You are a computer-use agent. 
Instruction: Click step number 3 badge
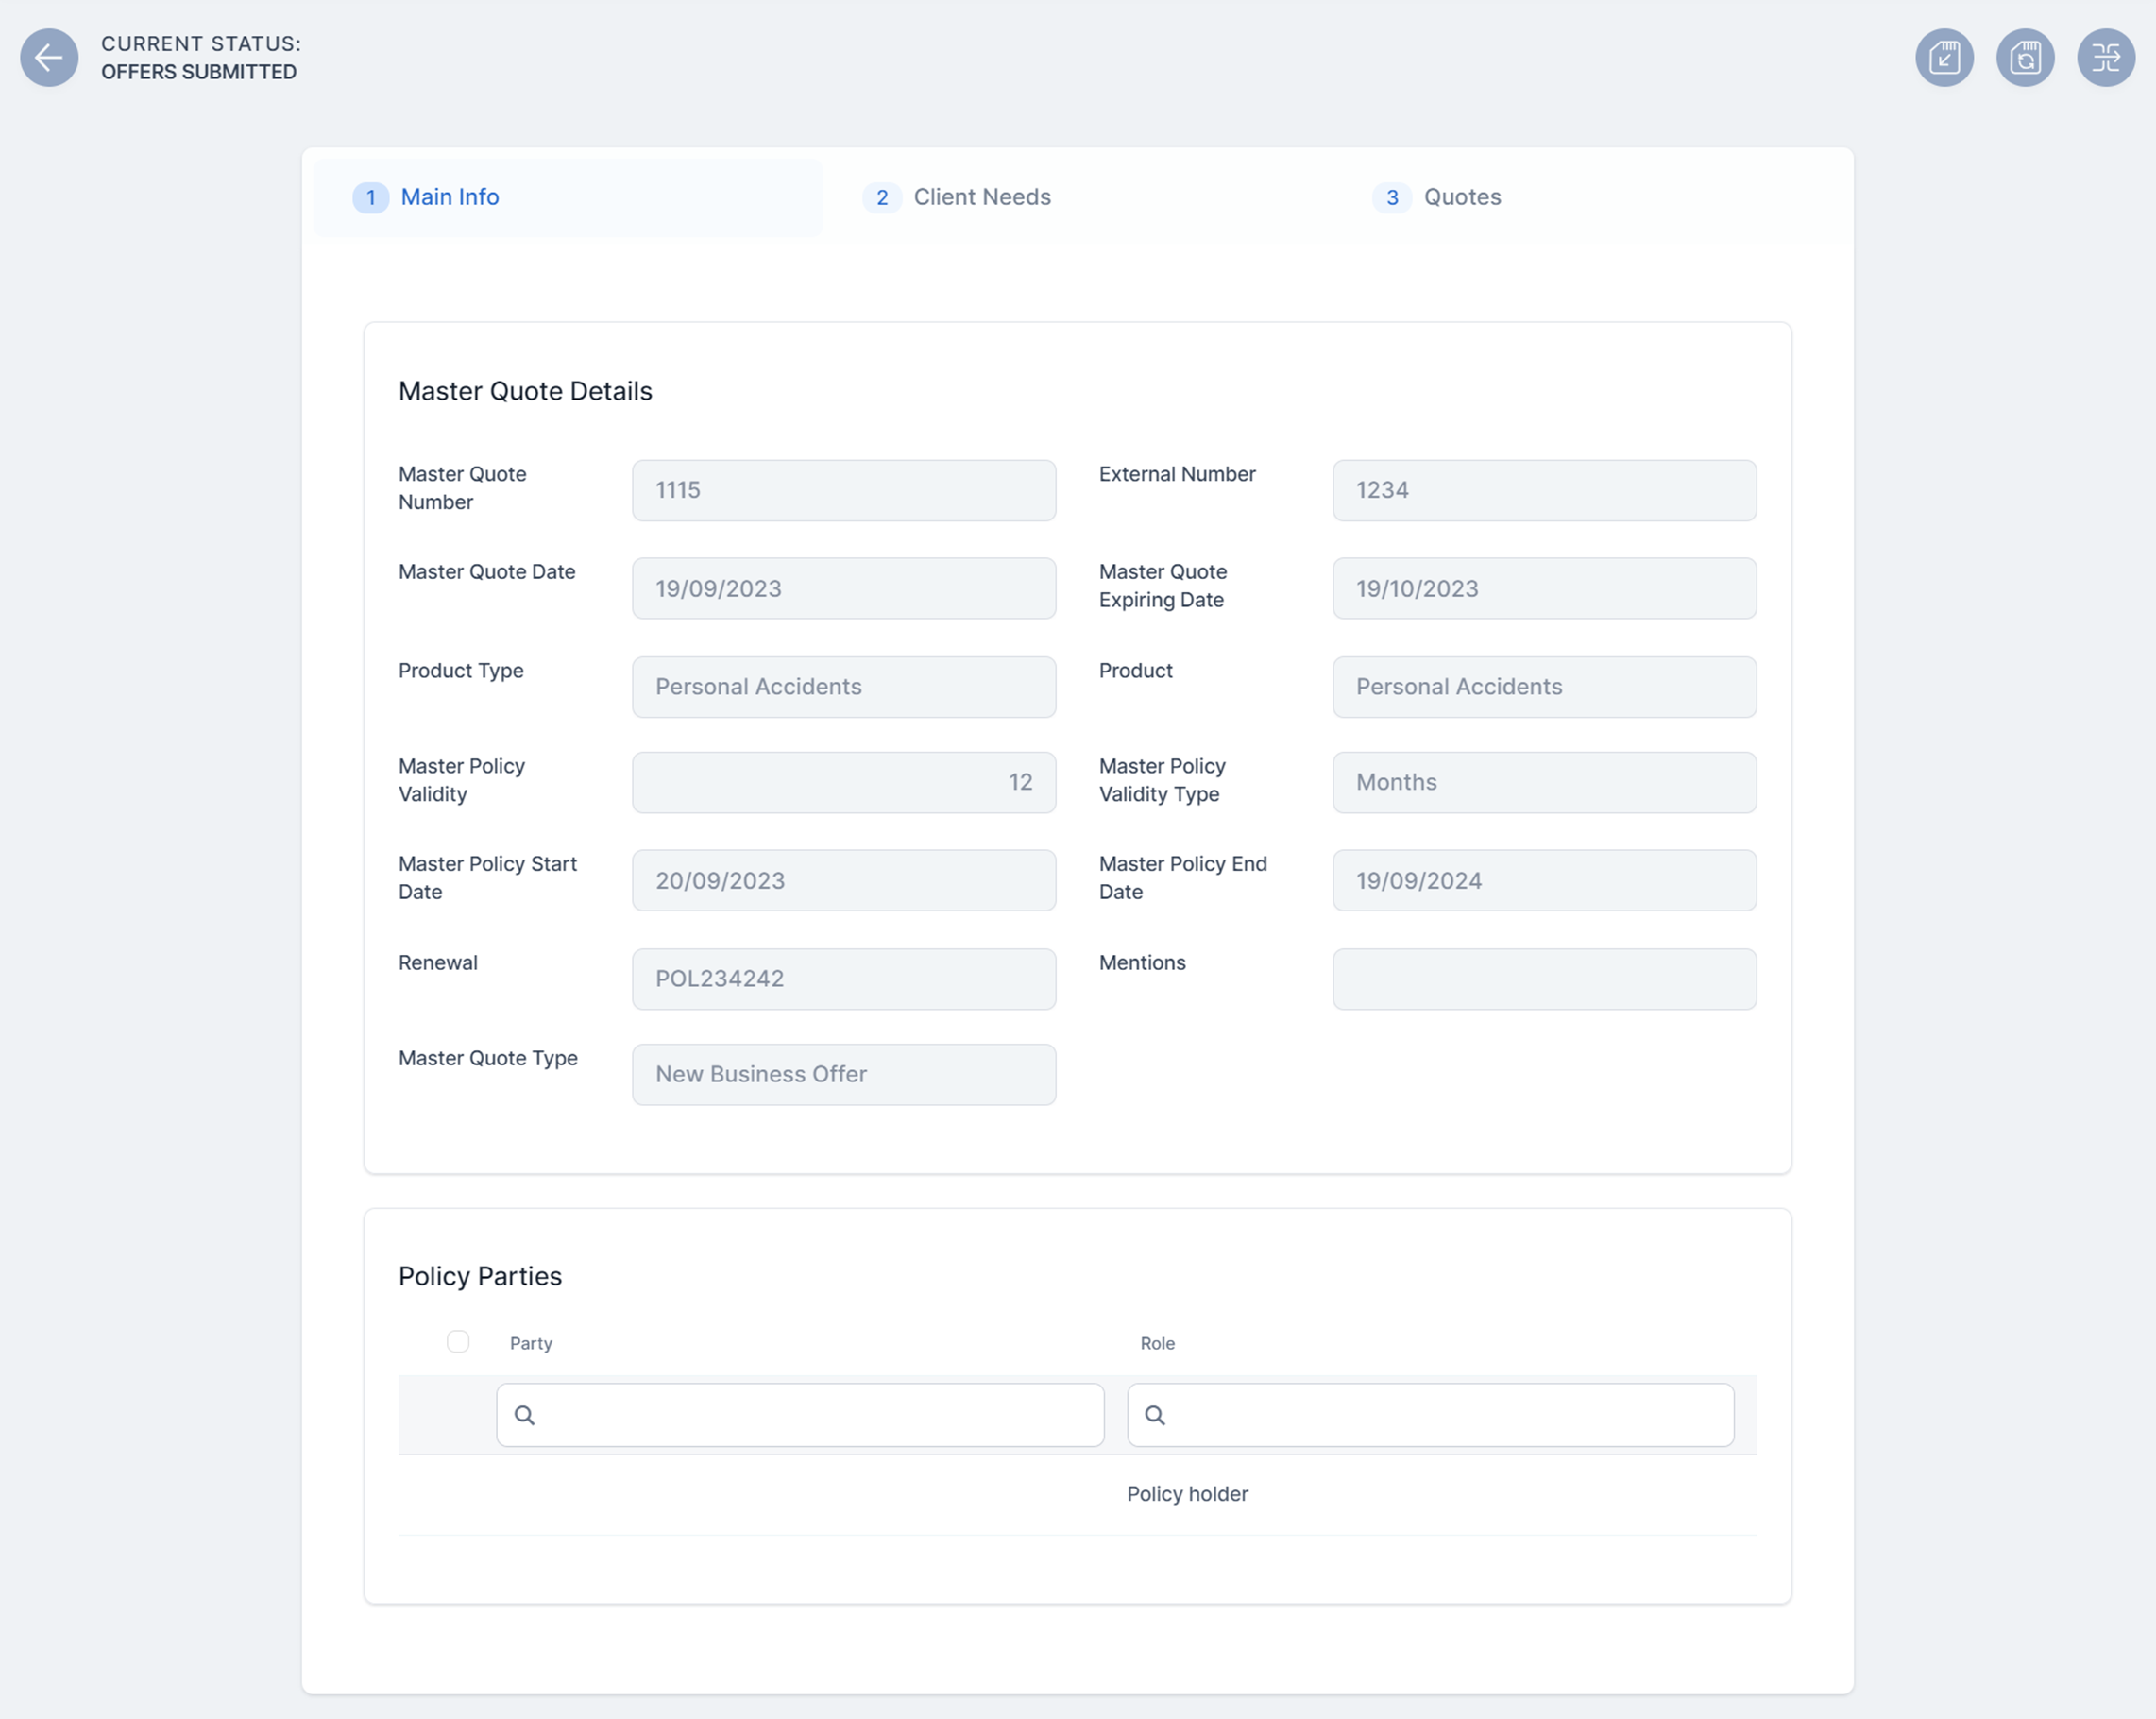[x=1391, y=197]
